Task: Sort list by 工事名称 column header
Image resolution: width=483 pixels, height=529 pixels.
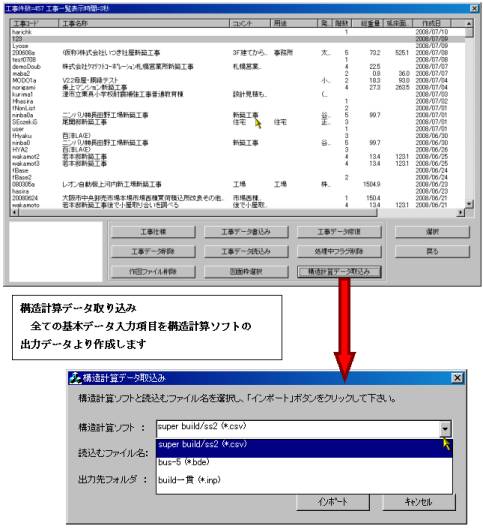Action: pyautogui.click(x=144, y=23)
